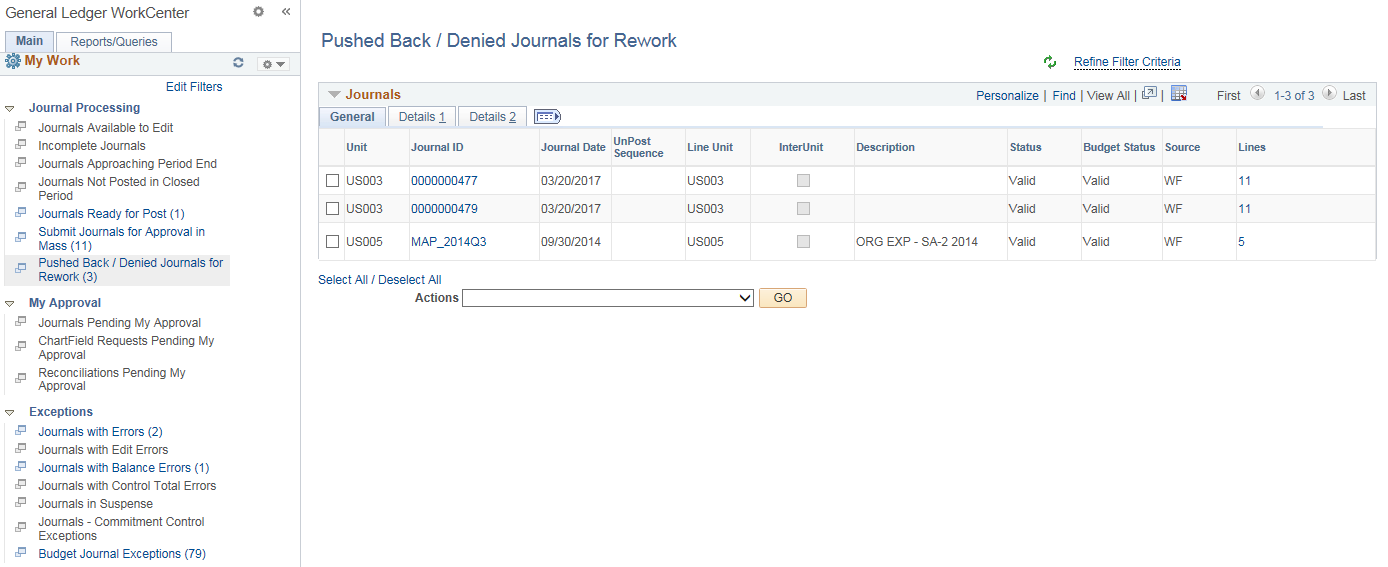This screenshot has width=1388, height=567.
Task: Click icon beside Journals Available to Edit
Action: (21, 128)
